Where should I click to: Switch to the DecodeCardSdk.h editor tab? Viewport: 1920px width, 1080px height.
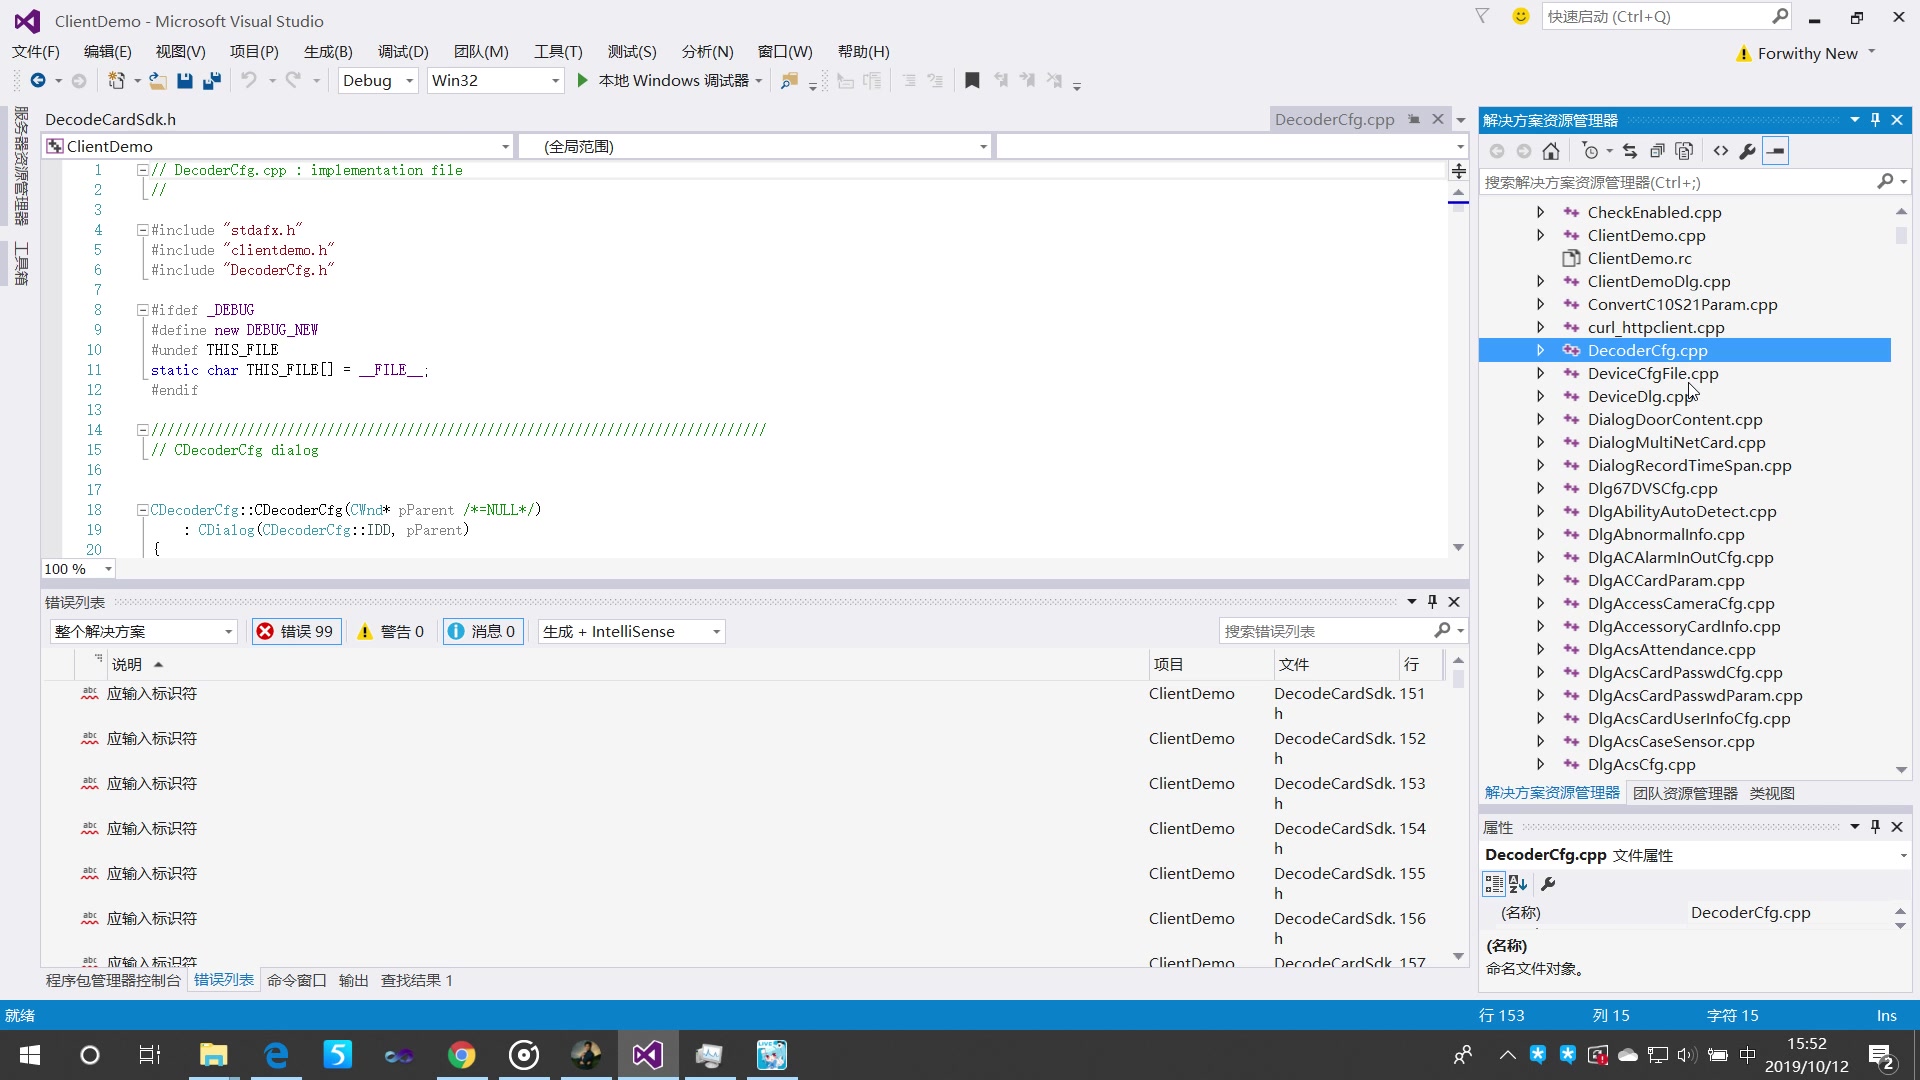(x=110, y=120)
